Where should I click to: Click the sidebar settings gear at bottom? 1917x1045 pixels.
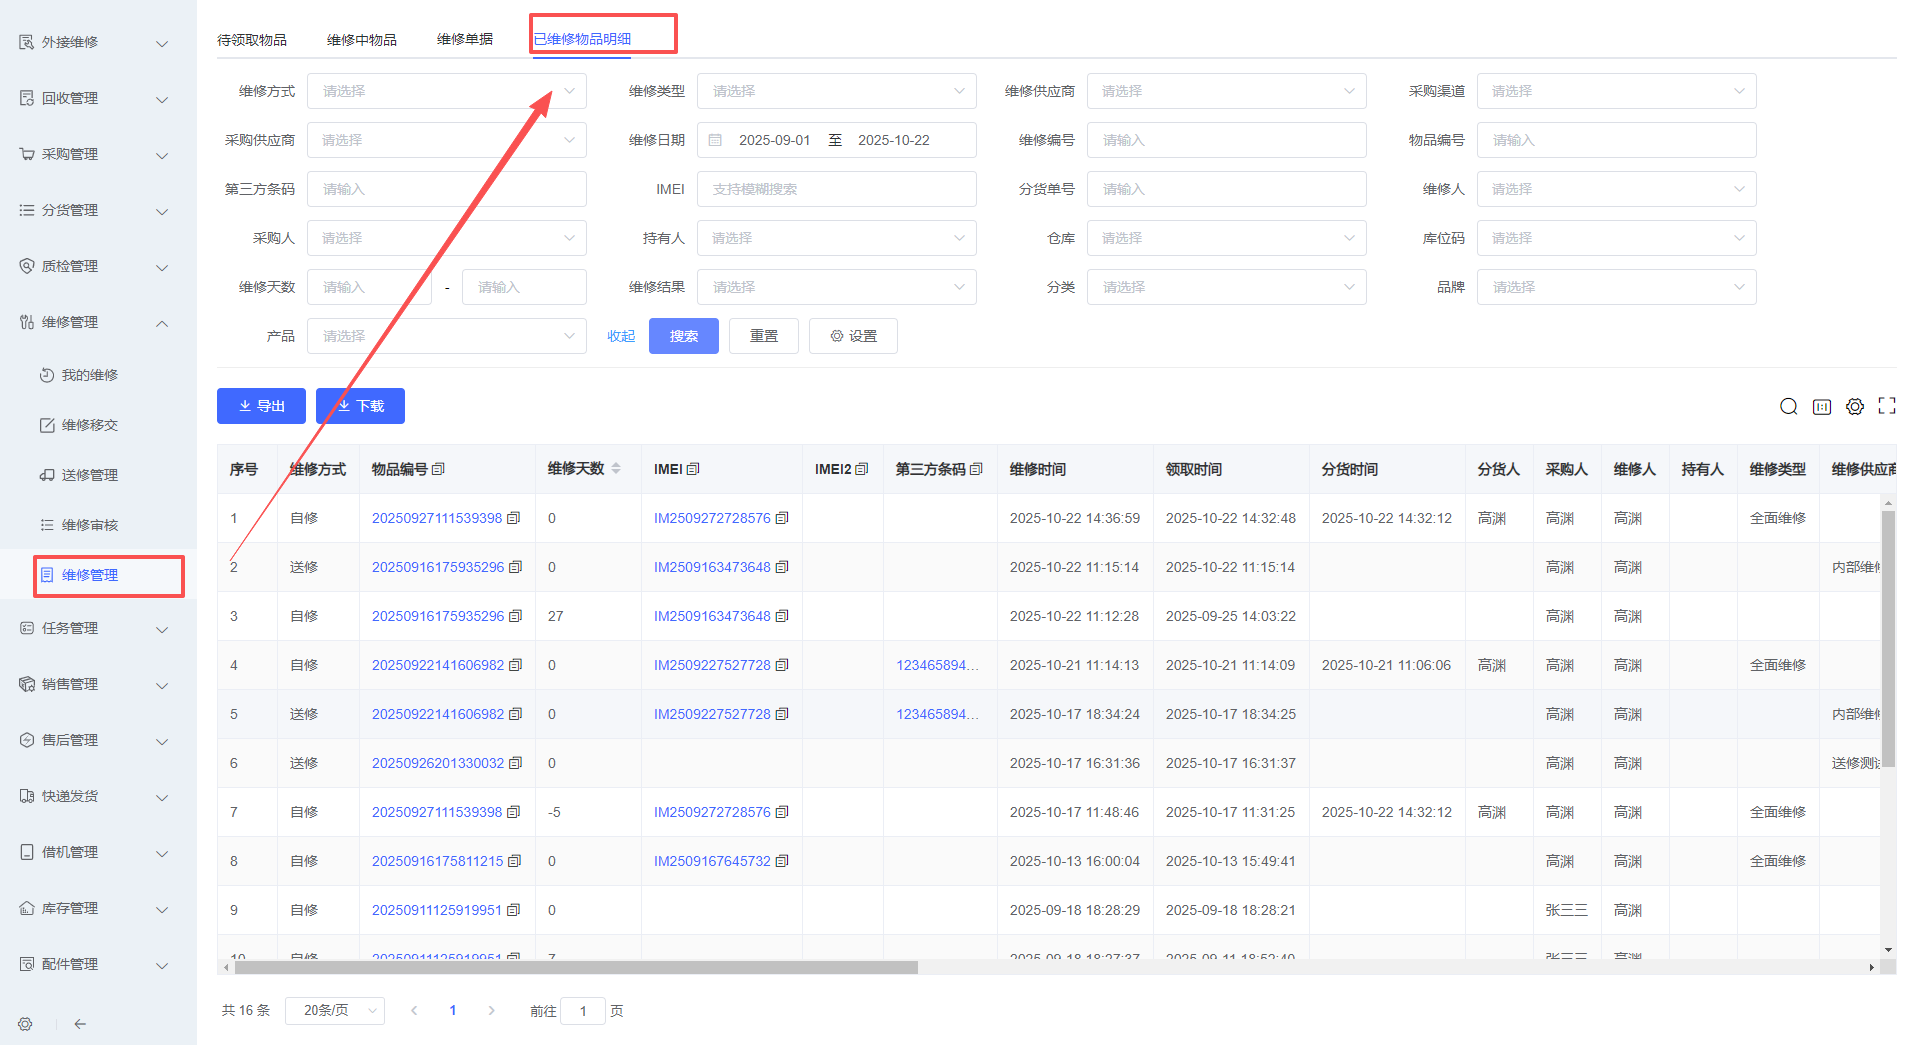25,1024
